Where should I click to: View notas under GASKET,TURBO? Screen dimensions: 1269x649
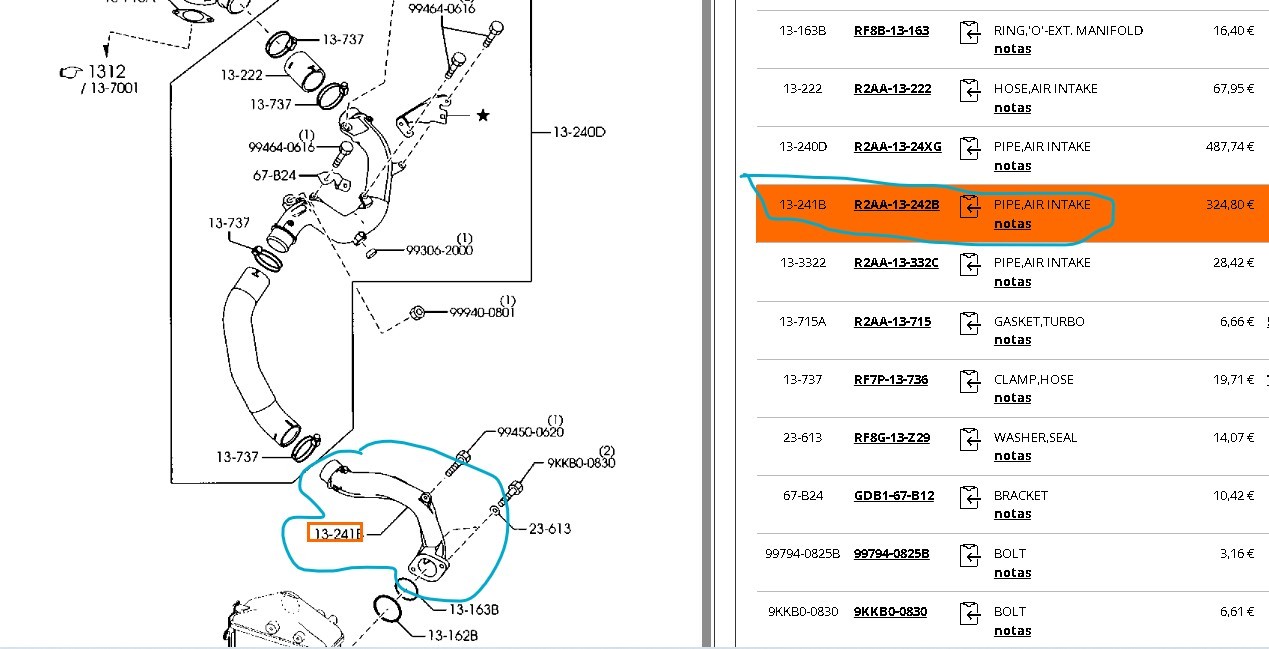point(1012,340)
